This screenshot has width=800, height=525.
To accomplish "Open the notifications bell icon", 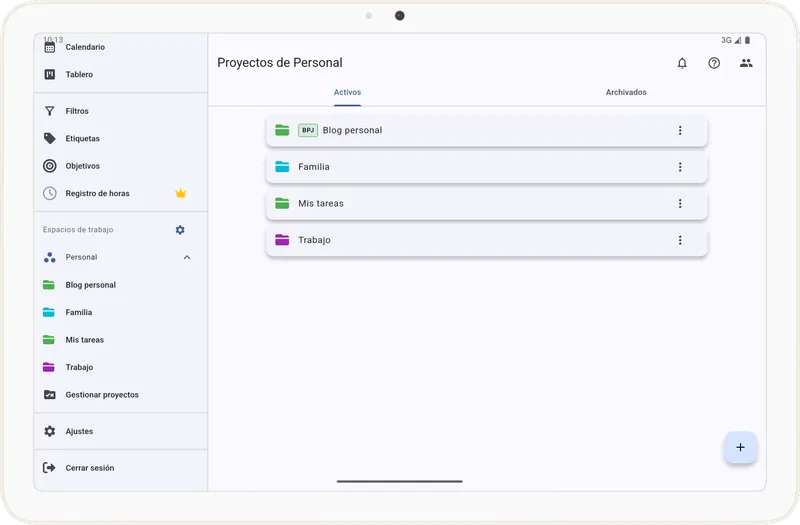I will click(682, 63).
